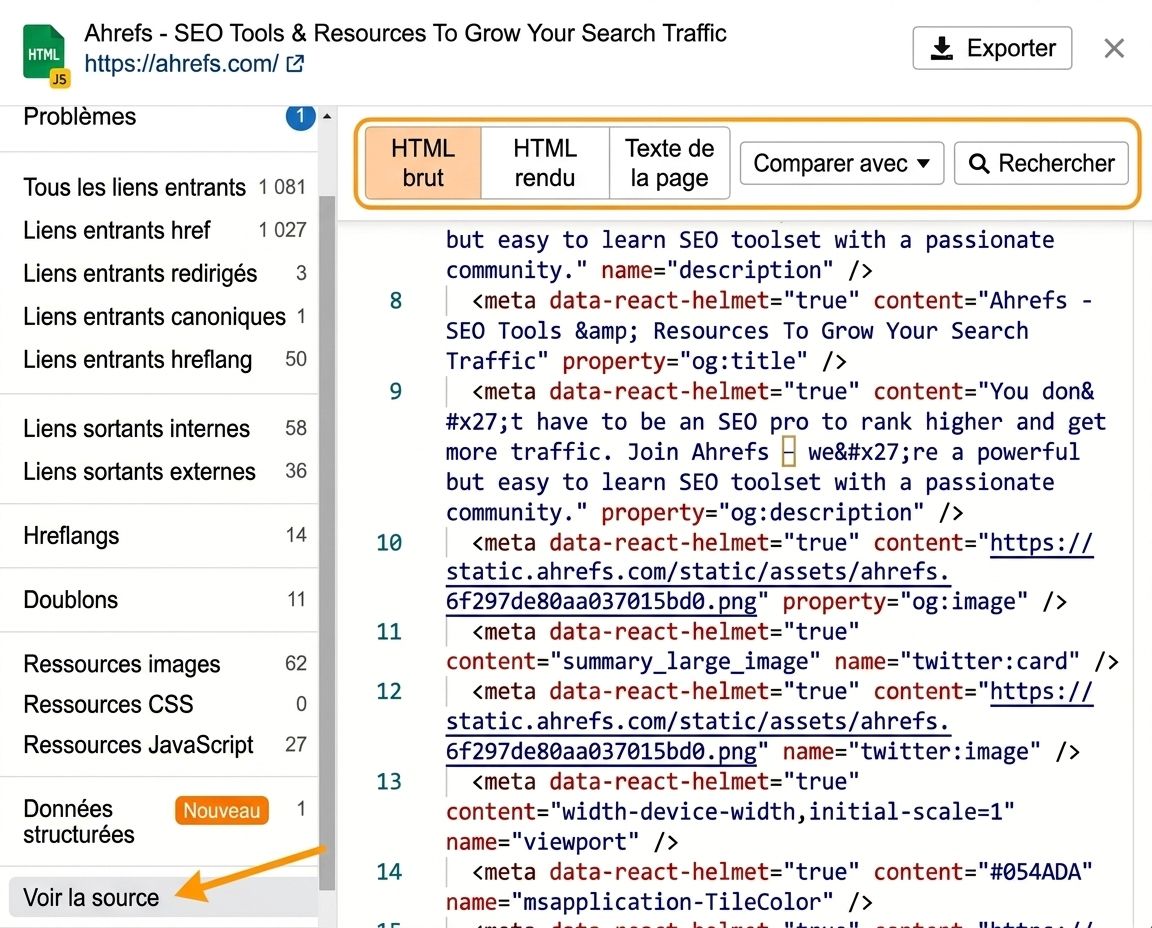This screenshot has height=928, width=1152.
Task: Open external link icon beside ahrefs.com URL
Action: (x=295, y=64)
